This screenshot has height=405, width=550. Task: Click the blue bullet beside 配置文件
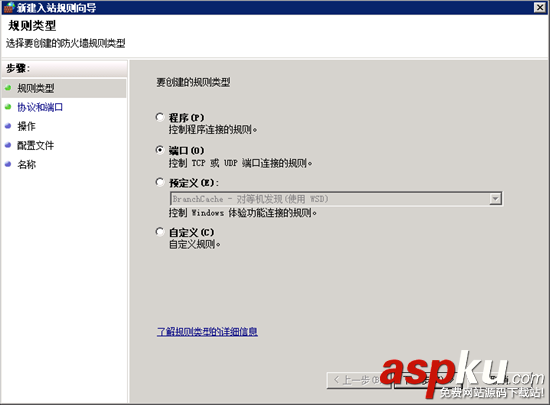(x=8, y=145)
